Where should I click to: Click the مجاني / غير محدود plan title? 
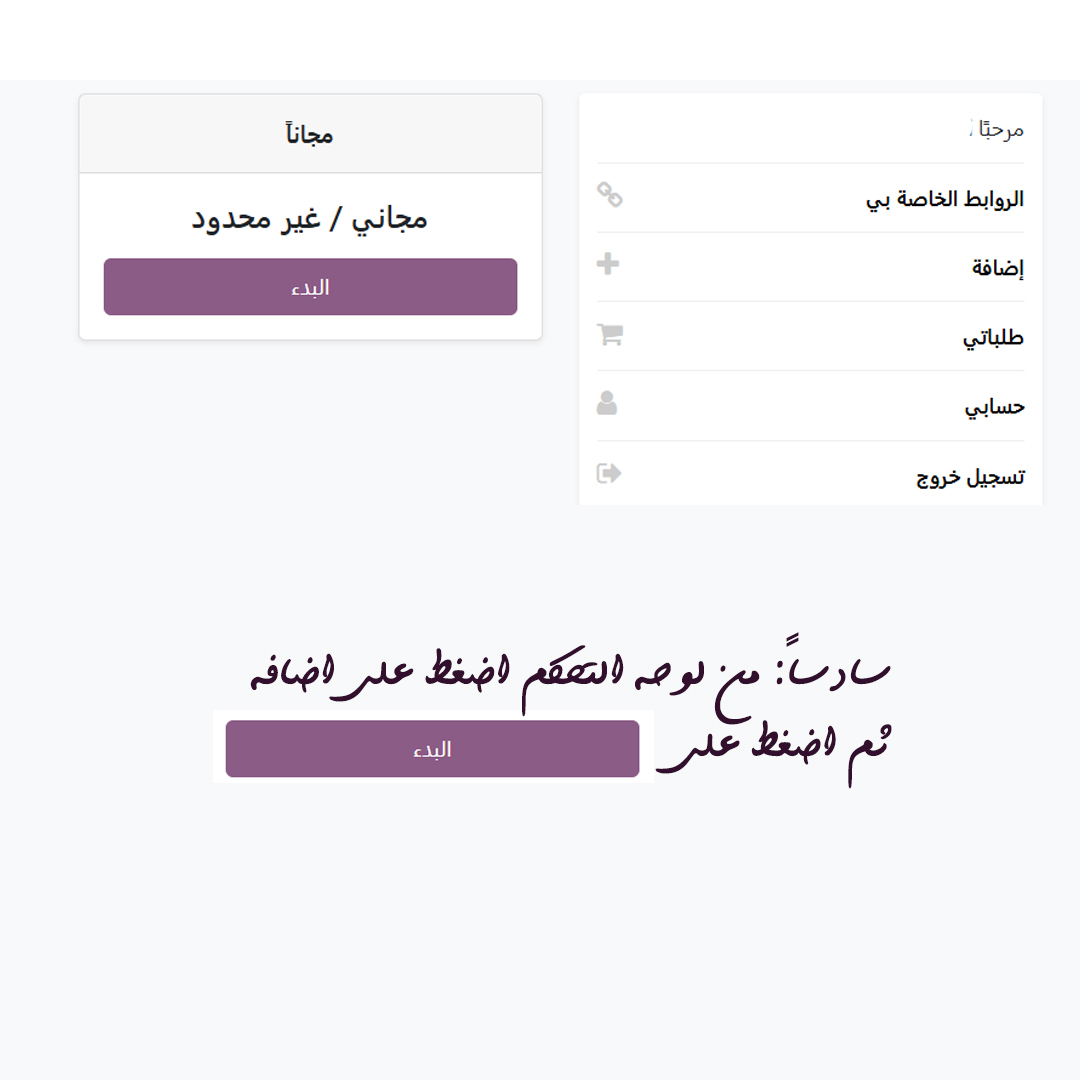310,219
